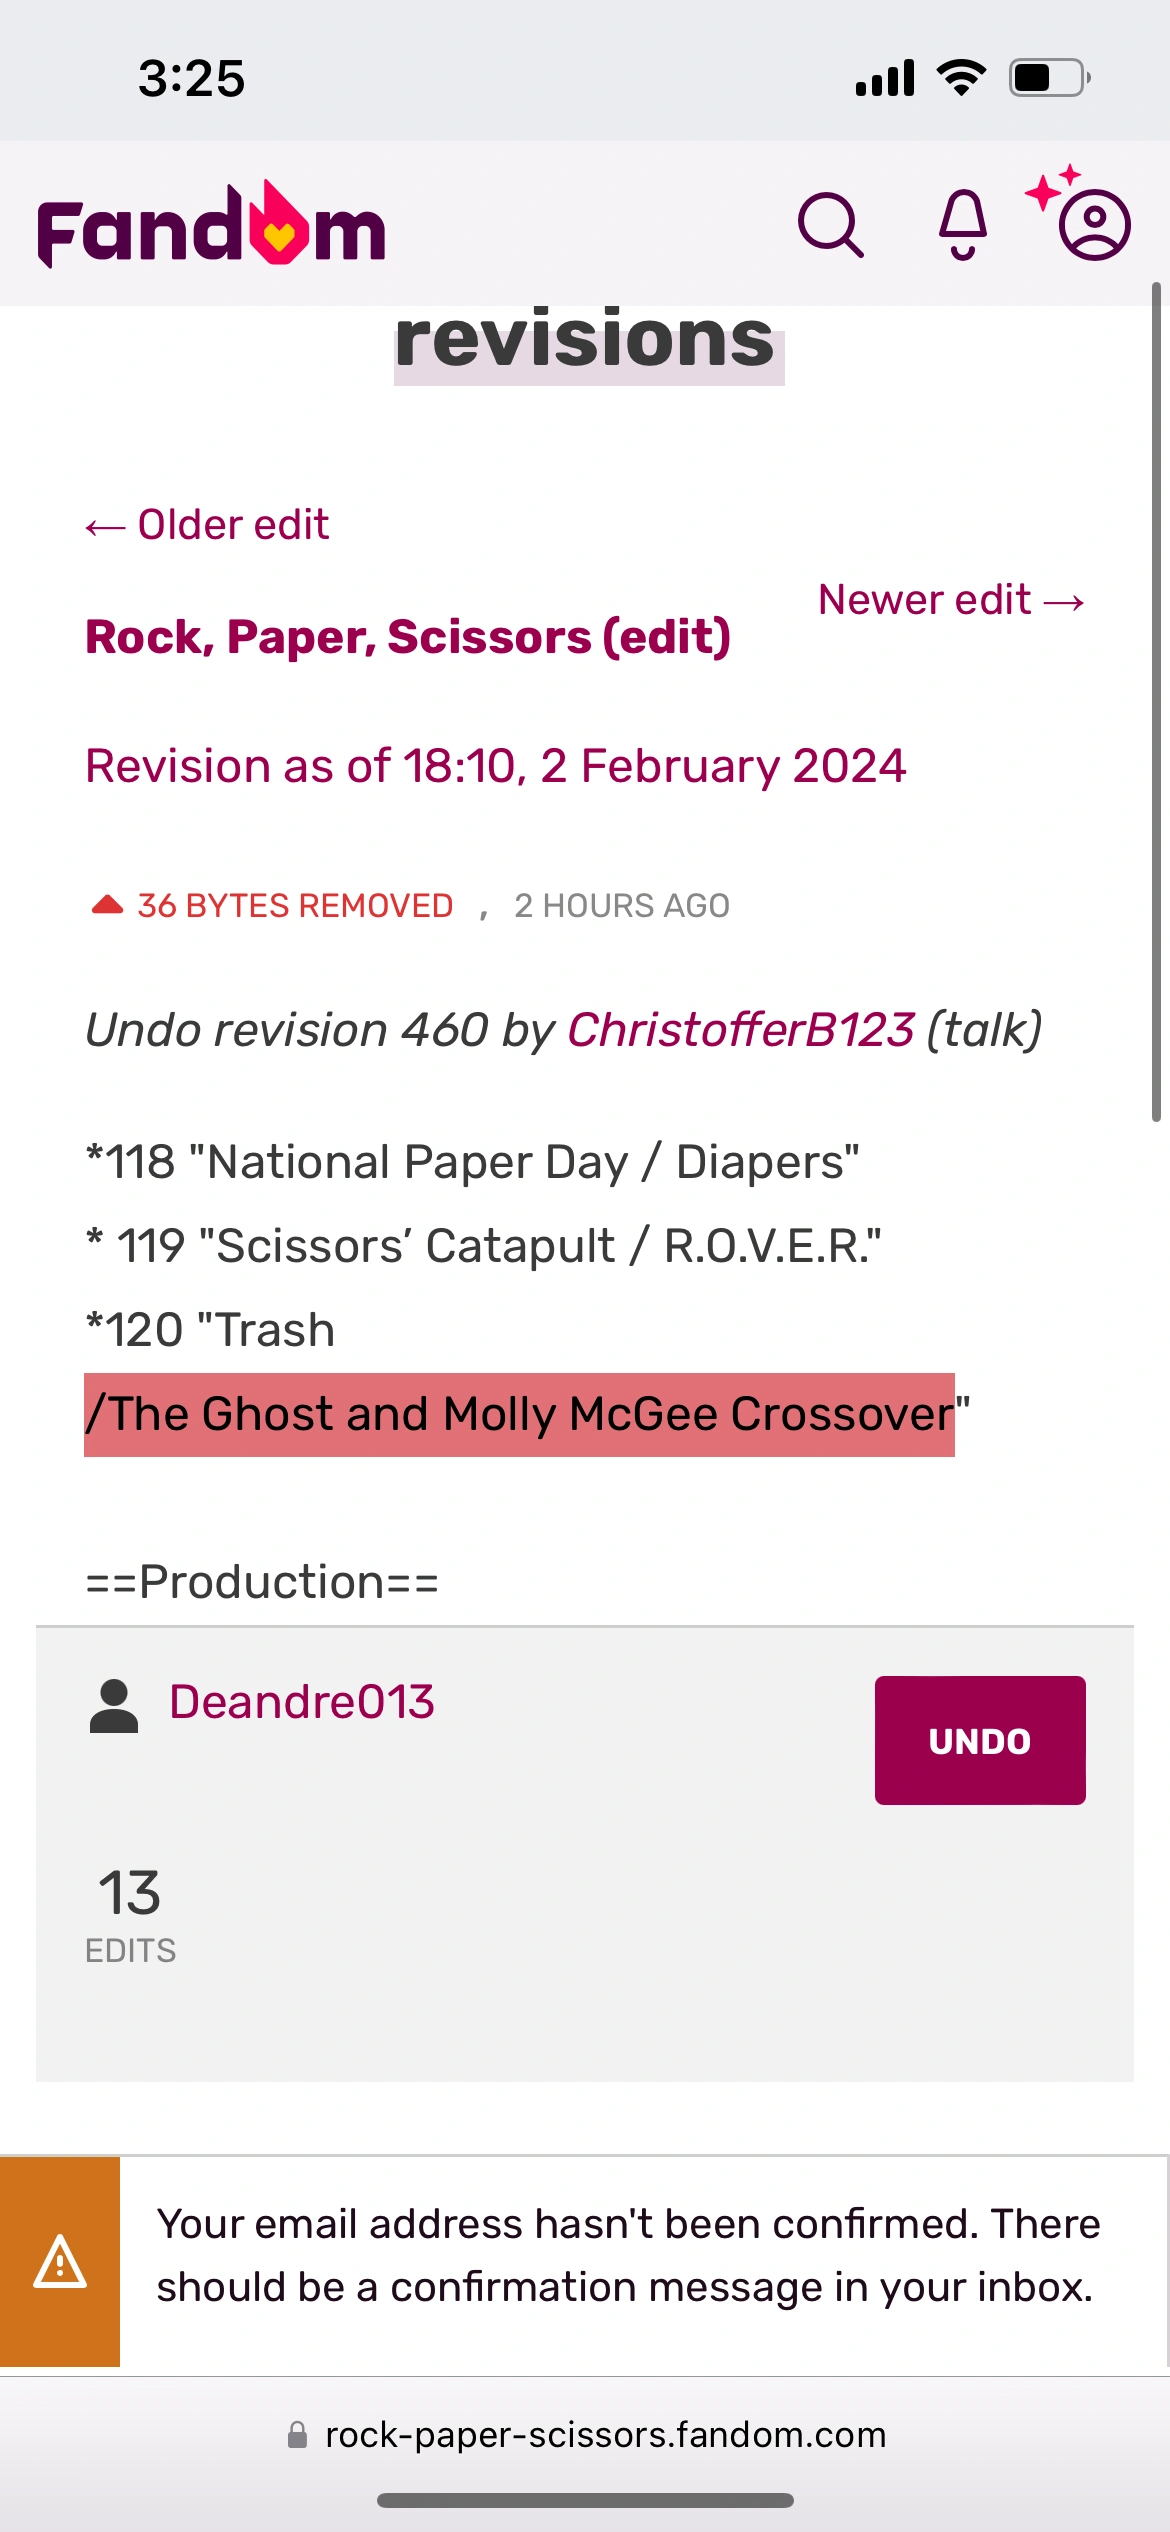1170x2532 pixels.
Task: Open revision as of 18:10, 2 February 2024
Action: pos(495,766)
